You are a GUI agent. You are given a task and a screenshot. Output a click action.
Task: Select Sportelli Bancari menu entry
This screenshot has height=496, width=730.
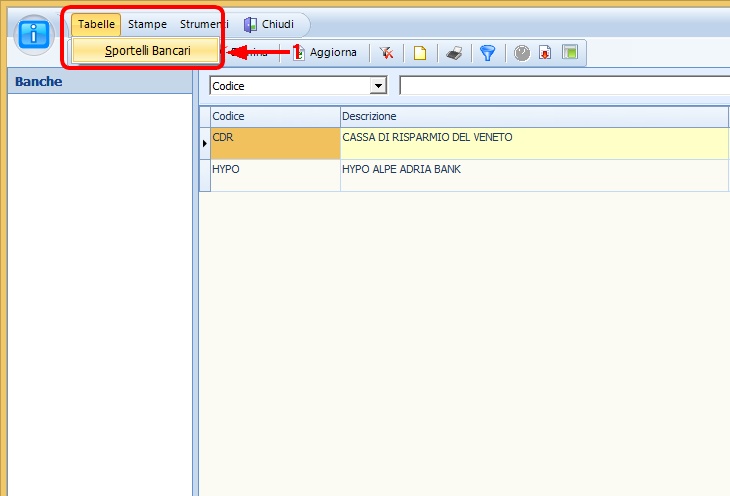point(147,50)
